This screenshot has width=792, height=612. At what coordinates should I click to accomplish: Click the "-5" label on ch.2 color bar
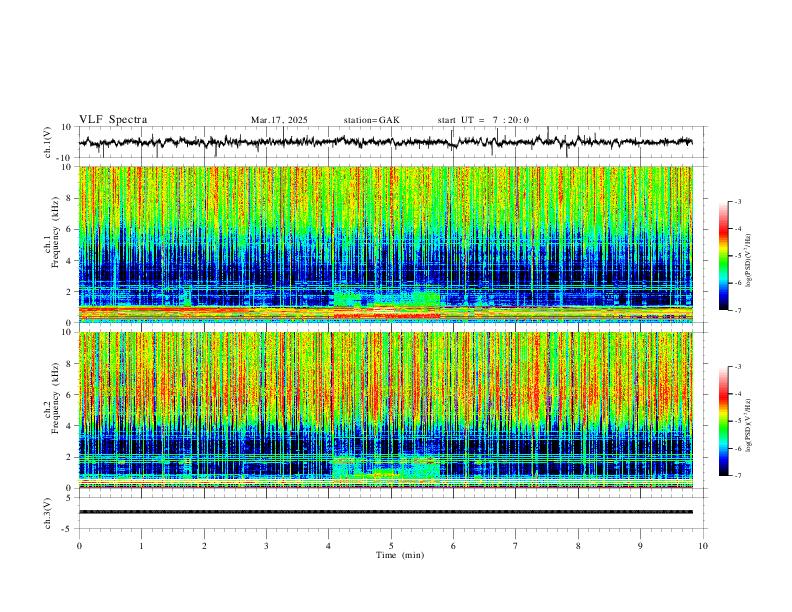click(x=737, y=421)
